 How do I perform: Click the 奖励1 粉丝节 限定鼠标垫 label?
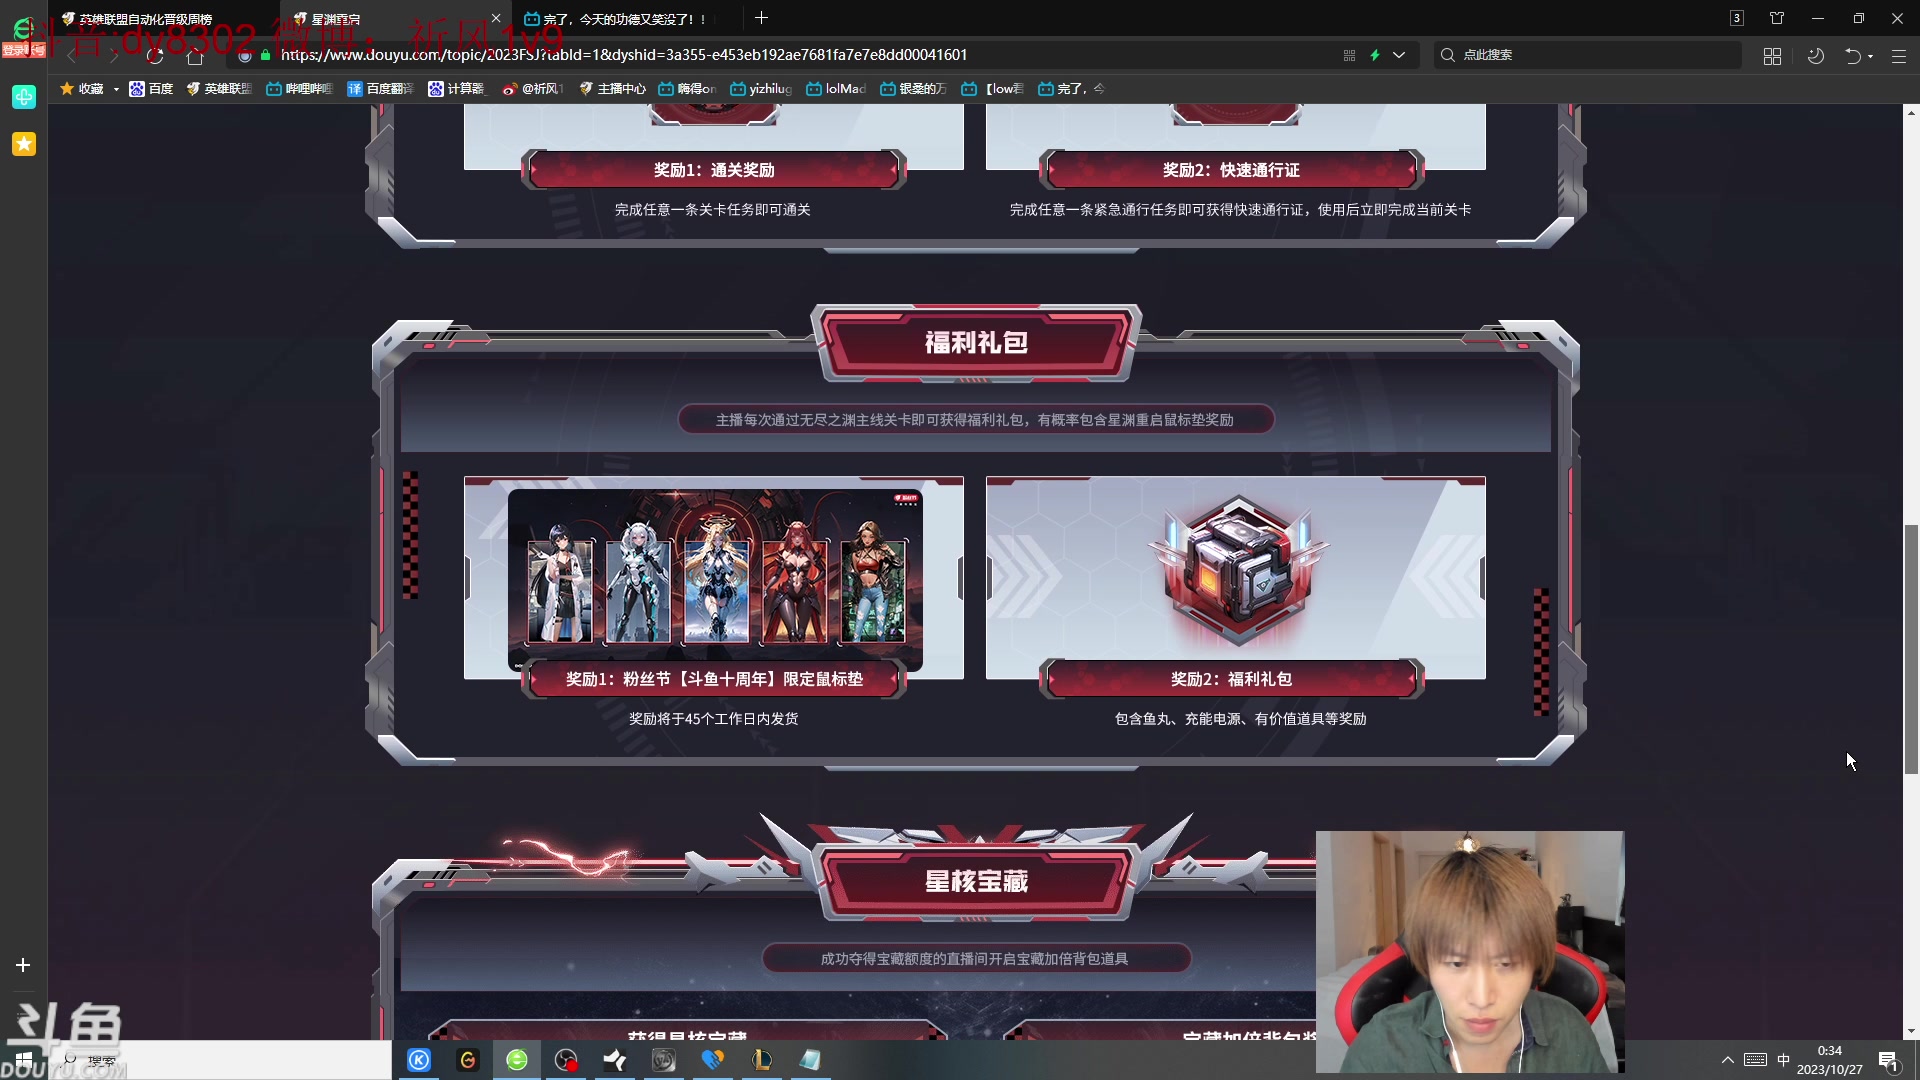pos(714,679)
